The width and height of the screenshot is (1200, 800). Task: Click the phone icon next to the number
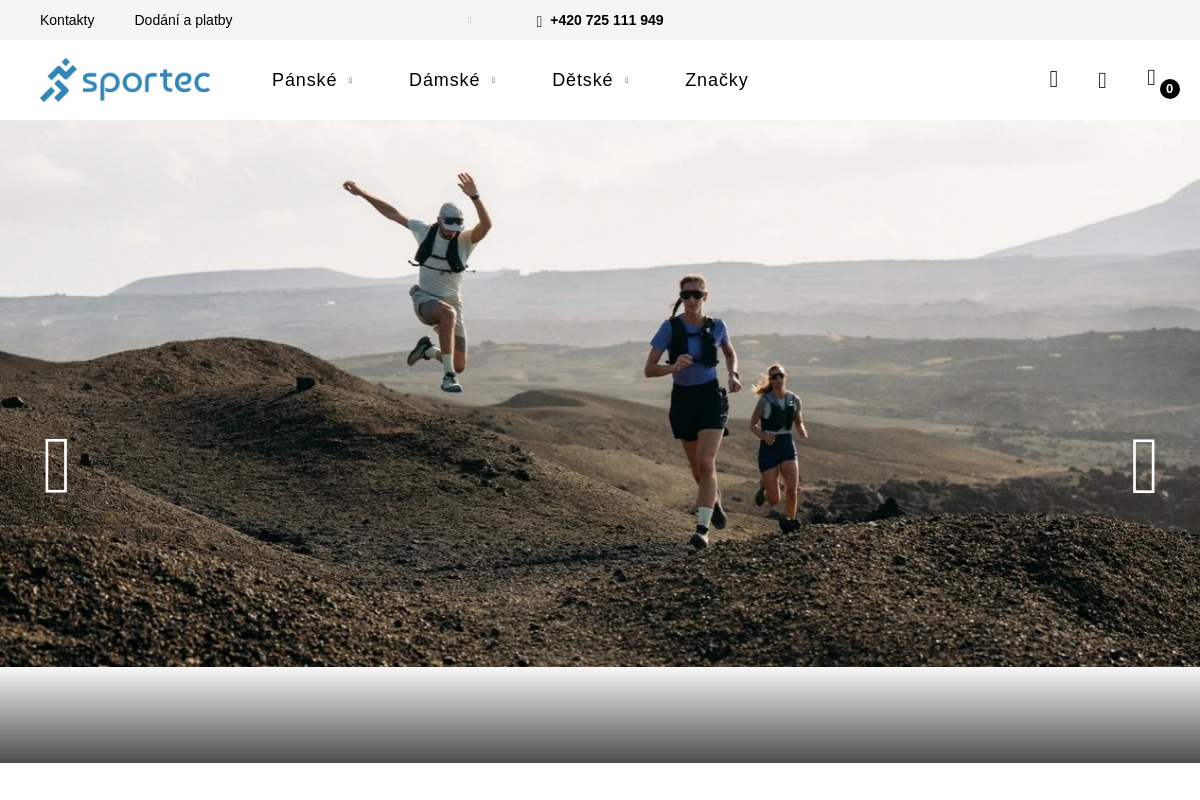539,20
